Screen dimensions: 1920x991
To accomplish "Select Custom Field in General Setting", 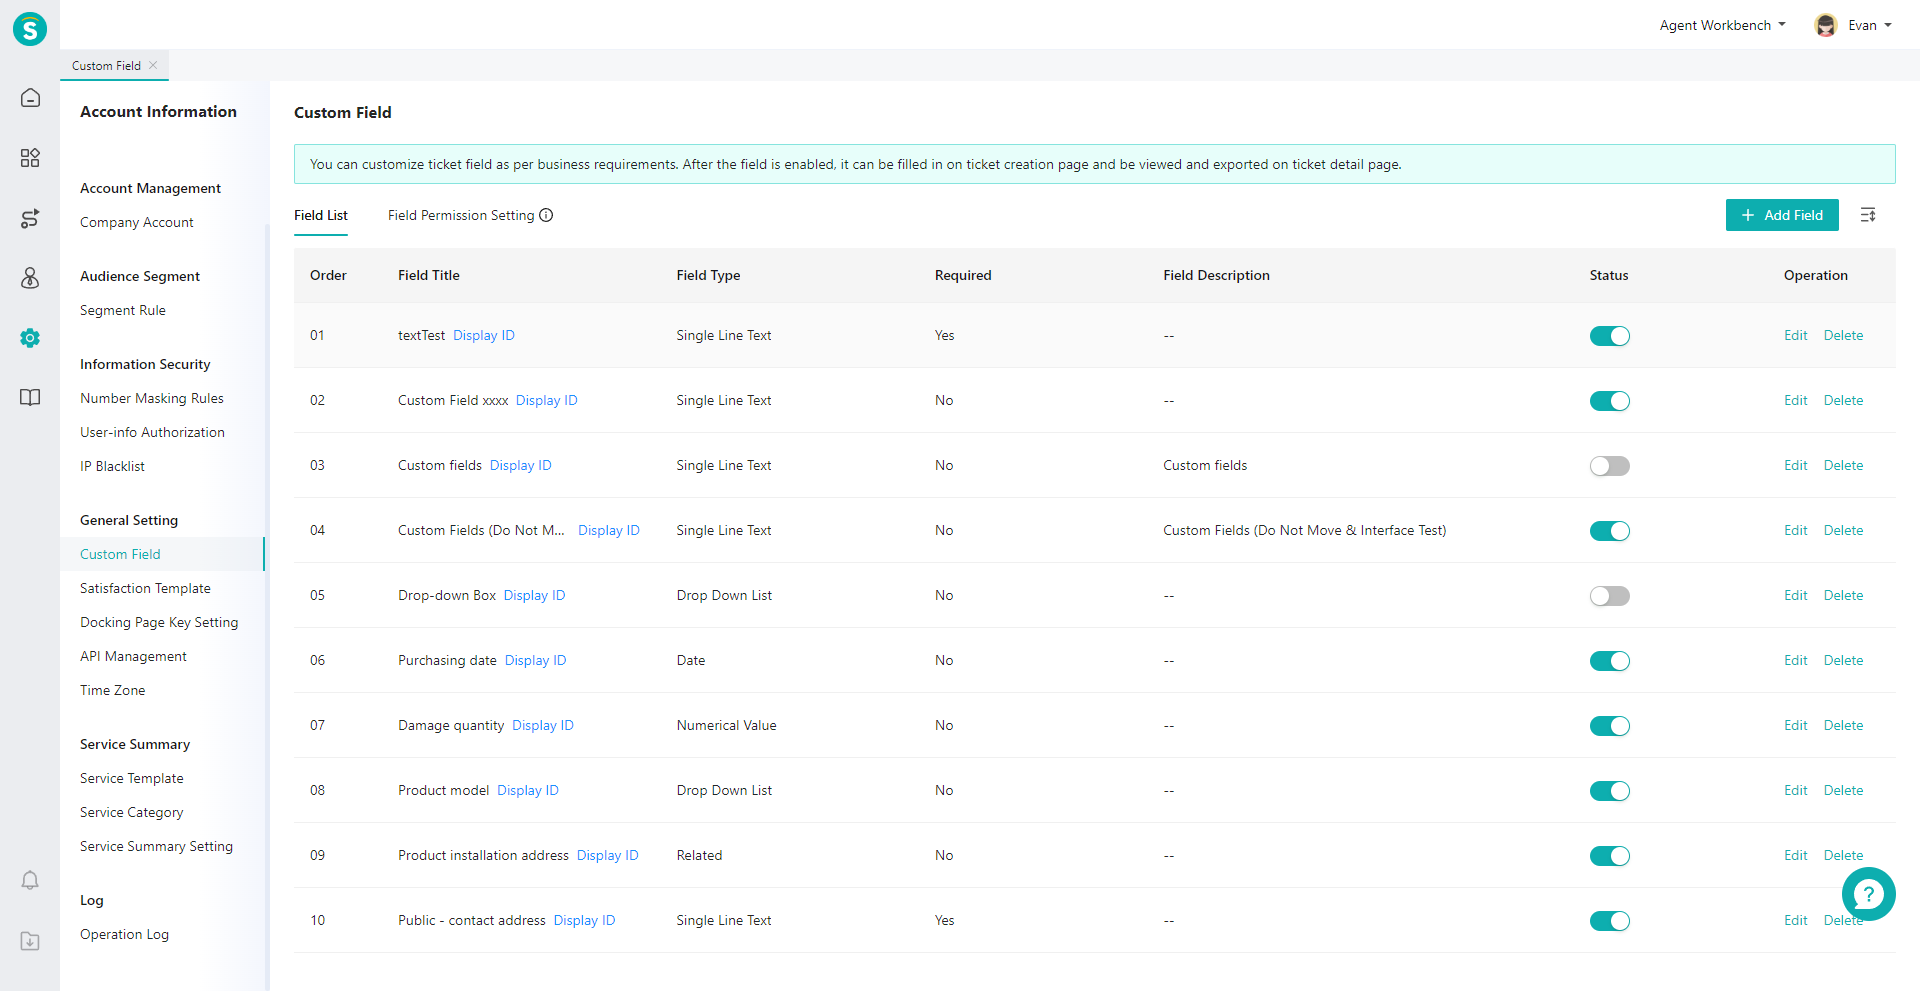I will [120, 554].
